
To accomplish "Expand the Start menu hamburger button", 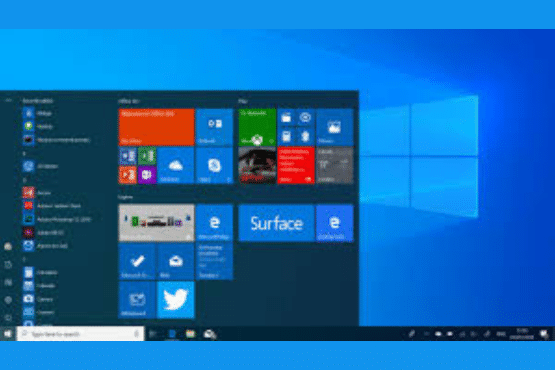I will (8, 101).
